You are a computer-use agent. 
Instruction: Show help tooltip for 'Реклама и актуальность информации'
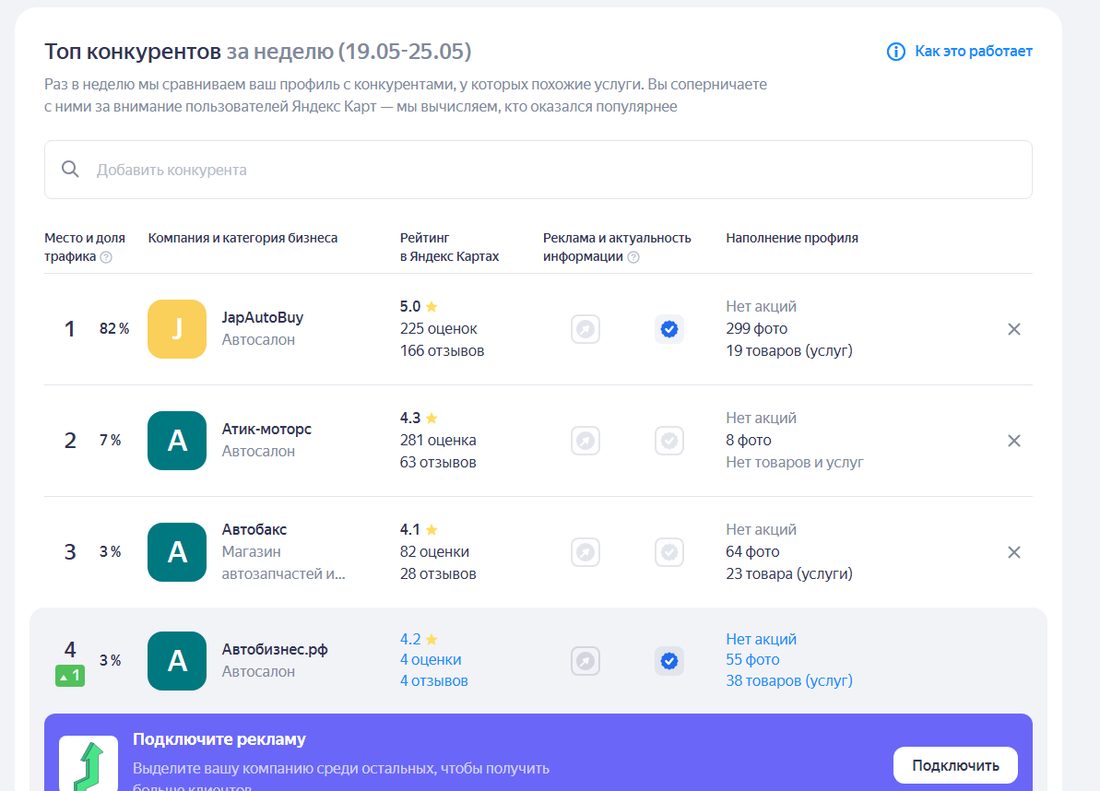click(633, 257)
